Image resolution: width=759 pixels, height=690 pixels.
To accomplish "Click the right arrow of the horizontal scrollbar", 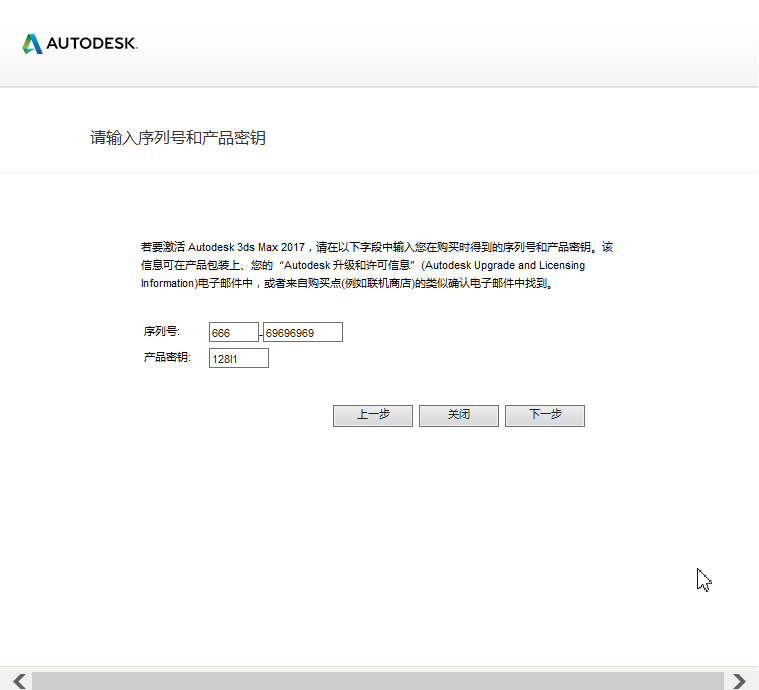I will 739,681.
